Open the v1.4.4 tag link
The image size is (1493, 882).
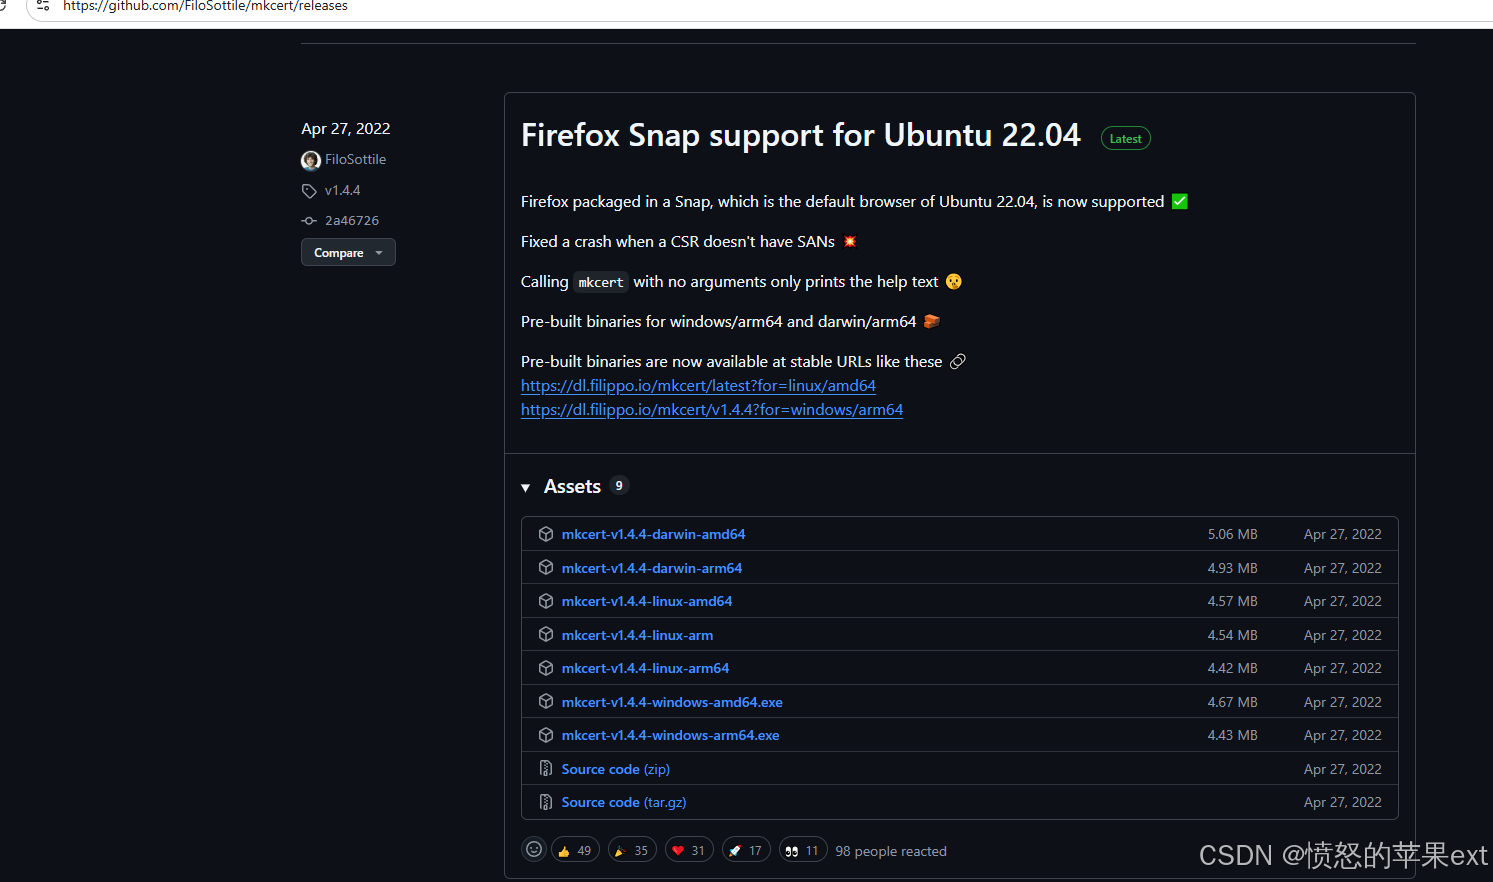pyautogui.click(x=342, y=190)
